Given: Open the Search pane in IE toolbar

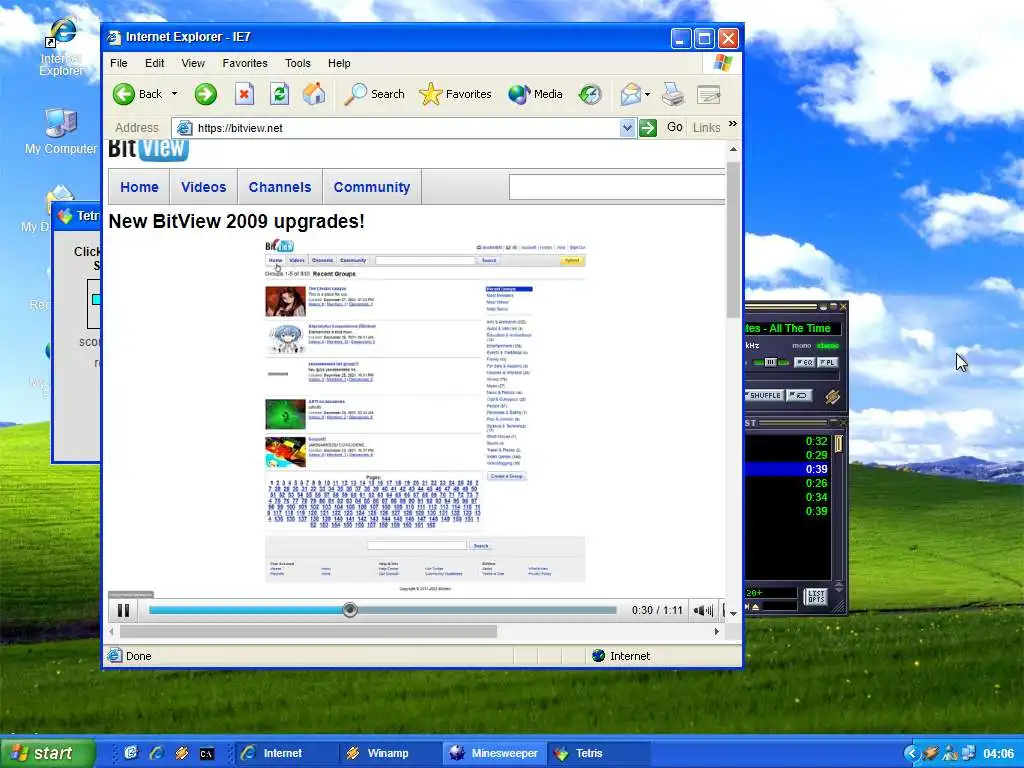Looking at the screenshot, I should 375,94.
